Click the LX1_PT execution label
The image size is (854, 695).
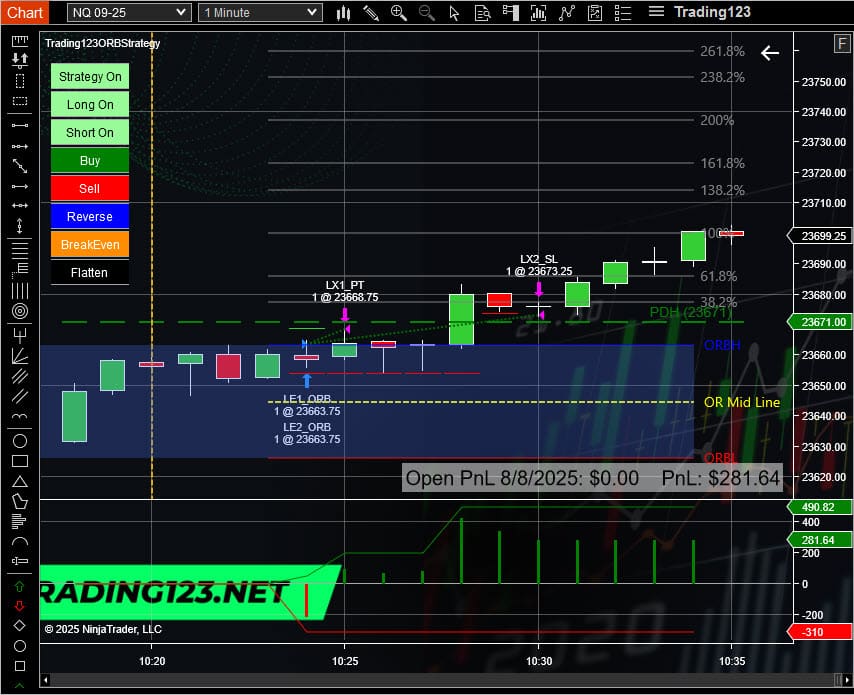point(345,291)
